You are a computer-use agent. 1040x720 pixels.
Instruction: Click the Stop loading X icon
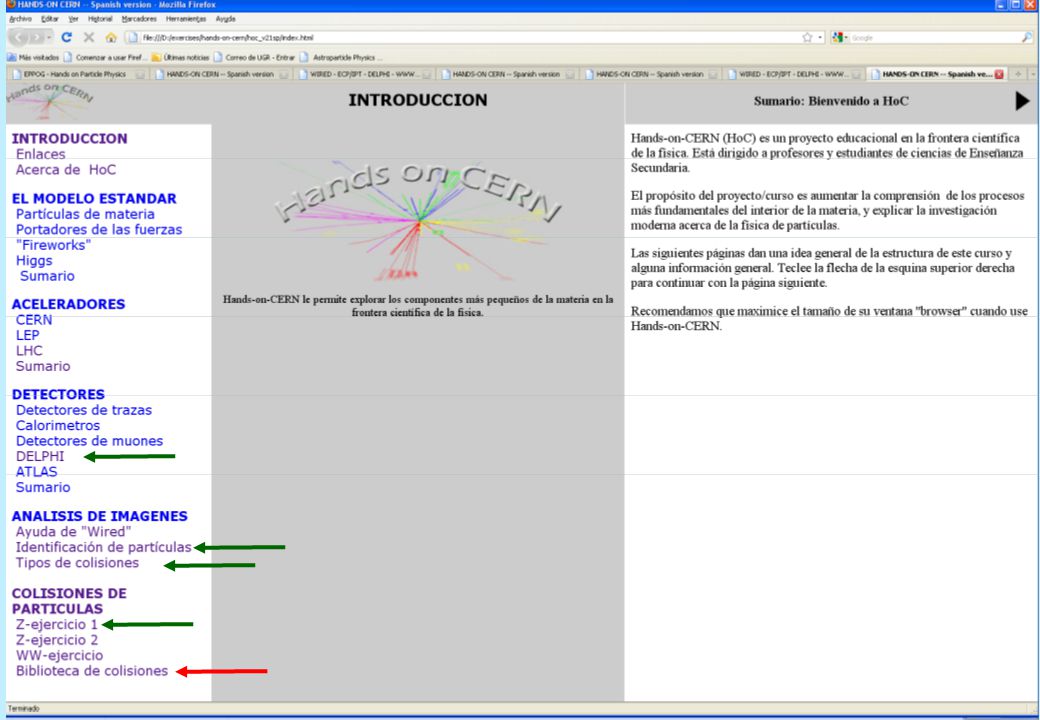tap(89, 37)
